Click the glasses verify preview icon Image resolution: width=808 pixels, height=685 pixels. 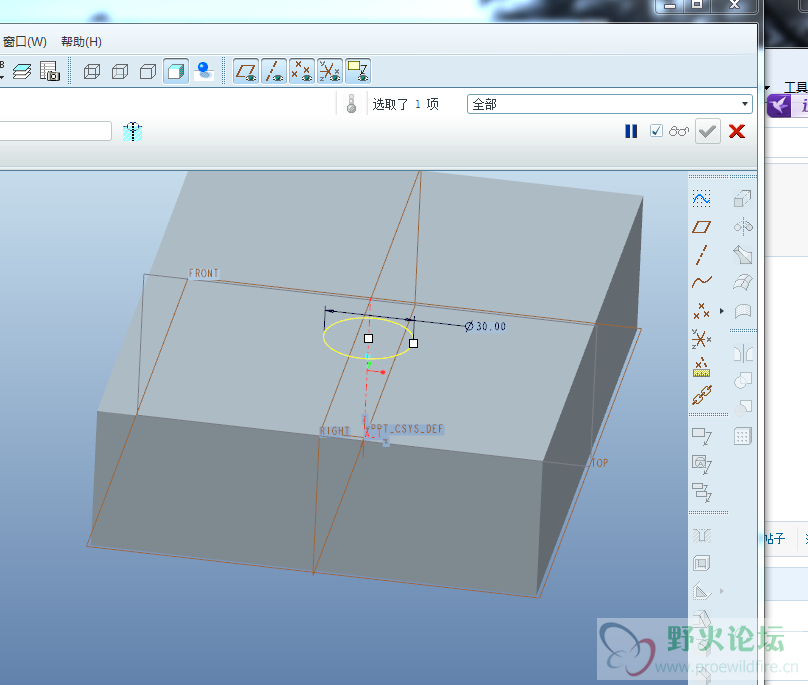(x=679, y=131)
